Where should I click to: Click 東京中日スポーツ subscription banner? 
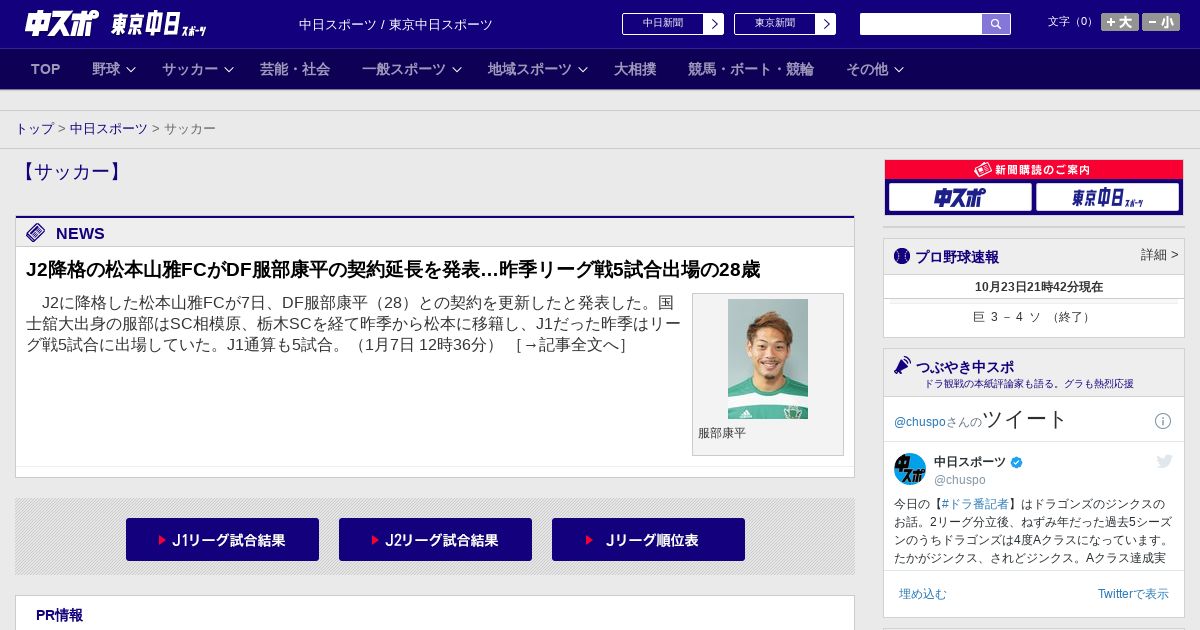pos(1107,197)
